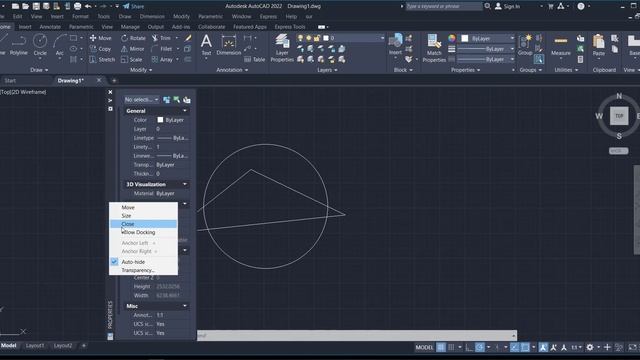Screen dimensions: 640x360
Task: Select the Polyline tool
Action: [x=18, y=44]
